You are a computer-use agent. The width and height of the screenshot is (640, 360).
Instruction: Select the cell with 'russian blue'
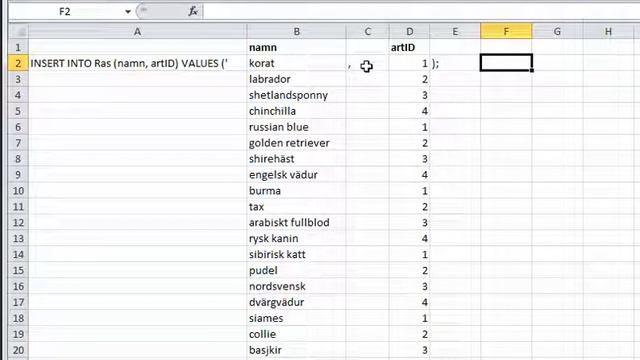297,127
